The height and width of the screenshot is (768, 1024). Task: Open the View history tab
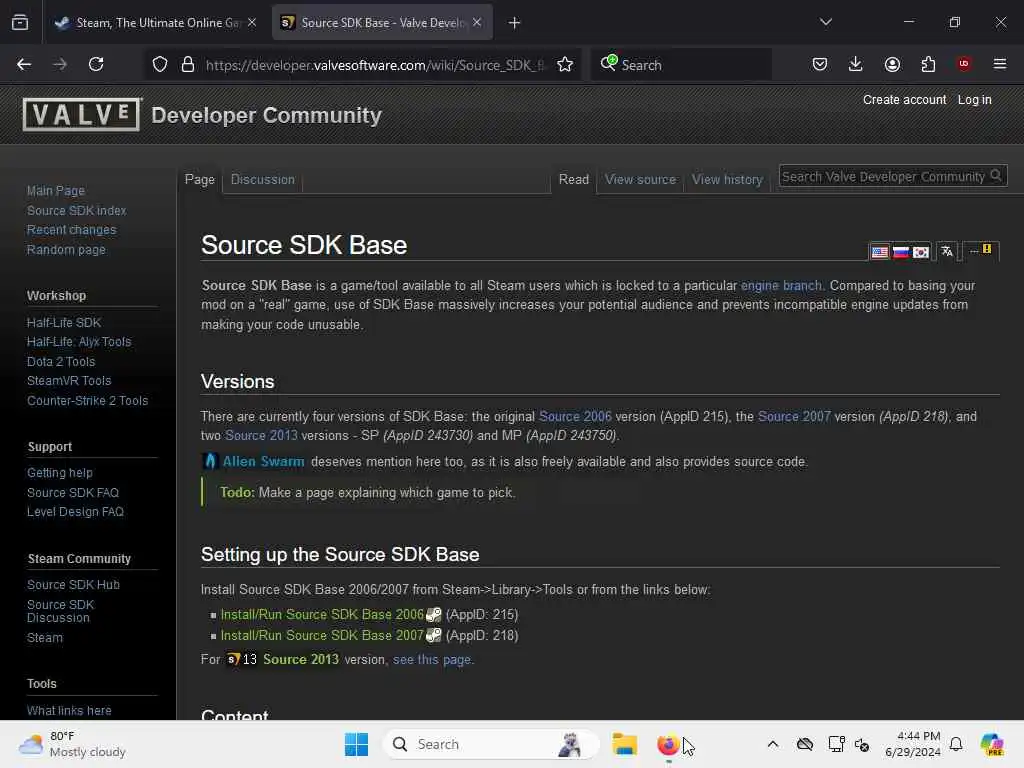727,180
